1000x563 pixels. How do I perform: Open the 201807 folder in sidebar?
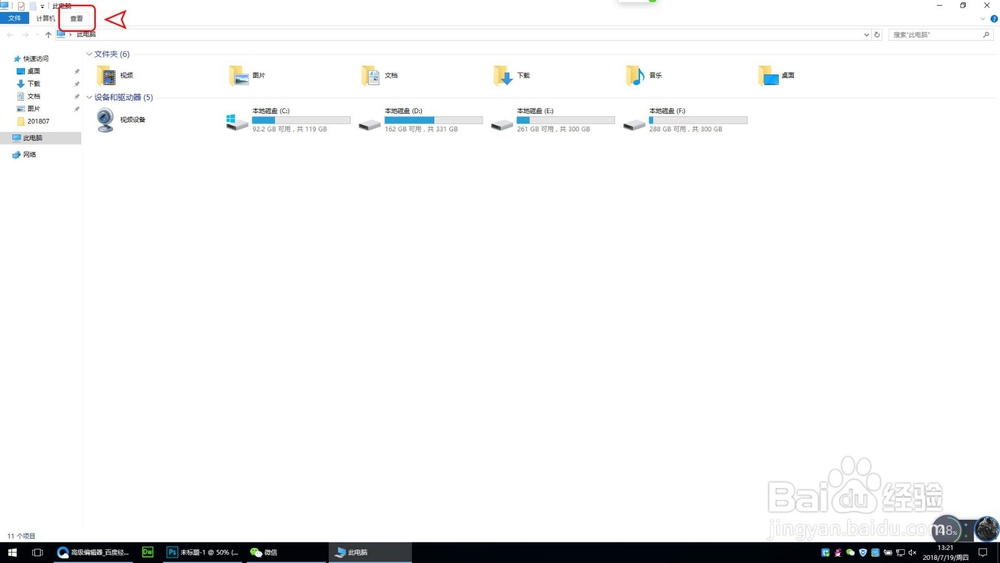(x=33, y=121)
